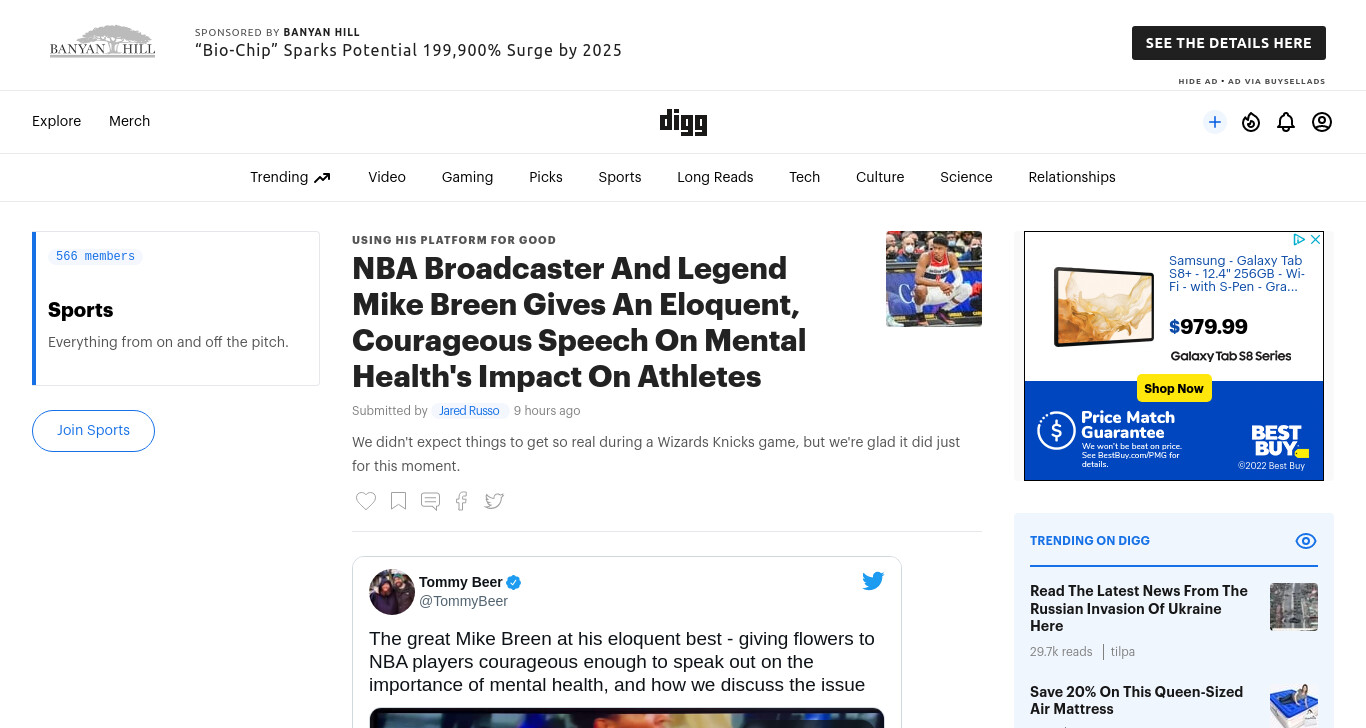Open the notifications bell icon
This screenshot has height=728, width=1366.
(x=1286, y=122)
